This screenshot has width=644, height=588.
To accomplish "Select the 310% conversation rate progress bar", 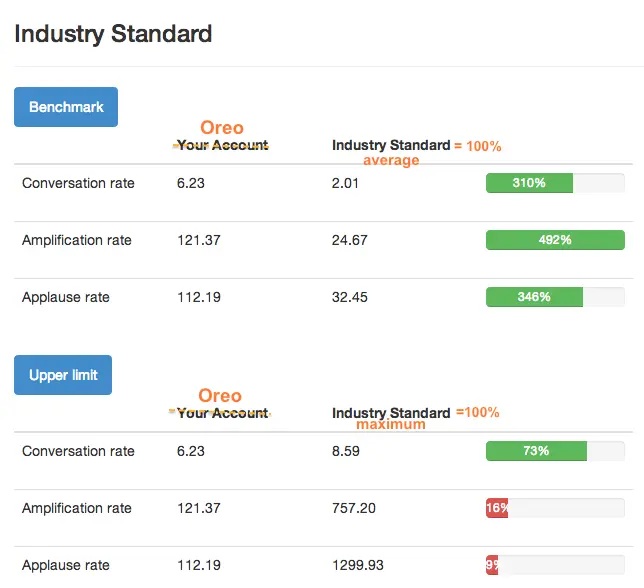I will tap(529, 183).
